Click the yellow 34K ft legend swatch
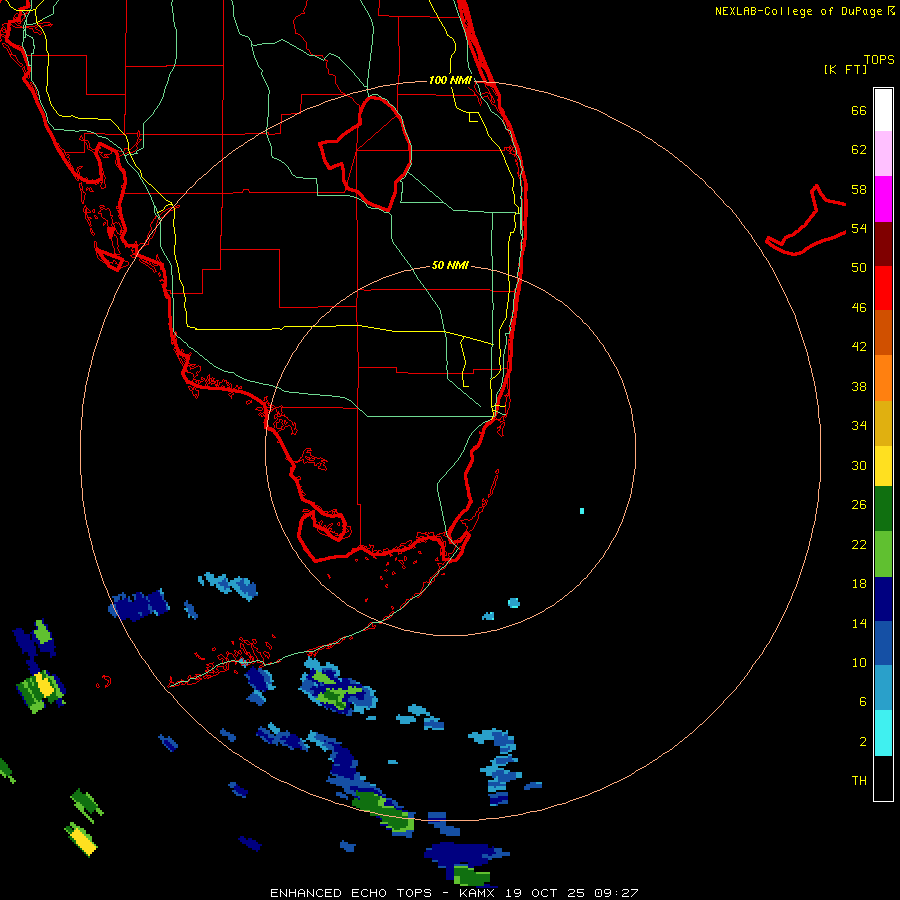This screenshot has height=900, width=900. click(x=883, y=466)
